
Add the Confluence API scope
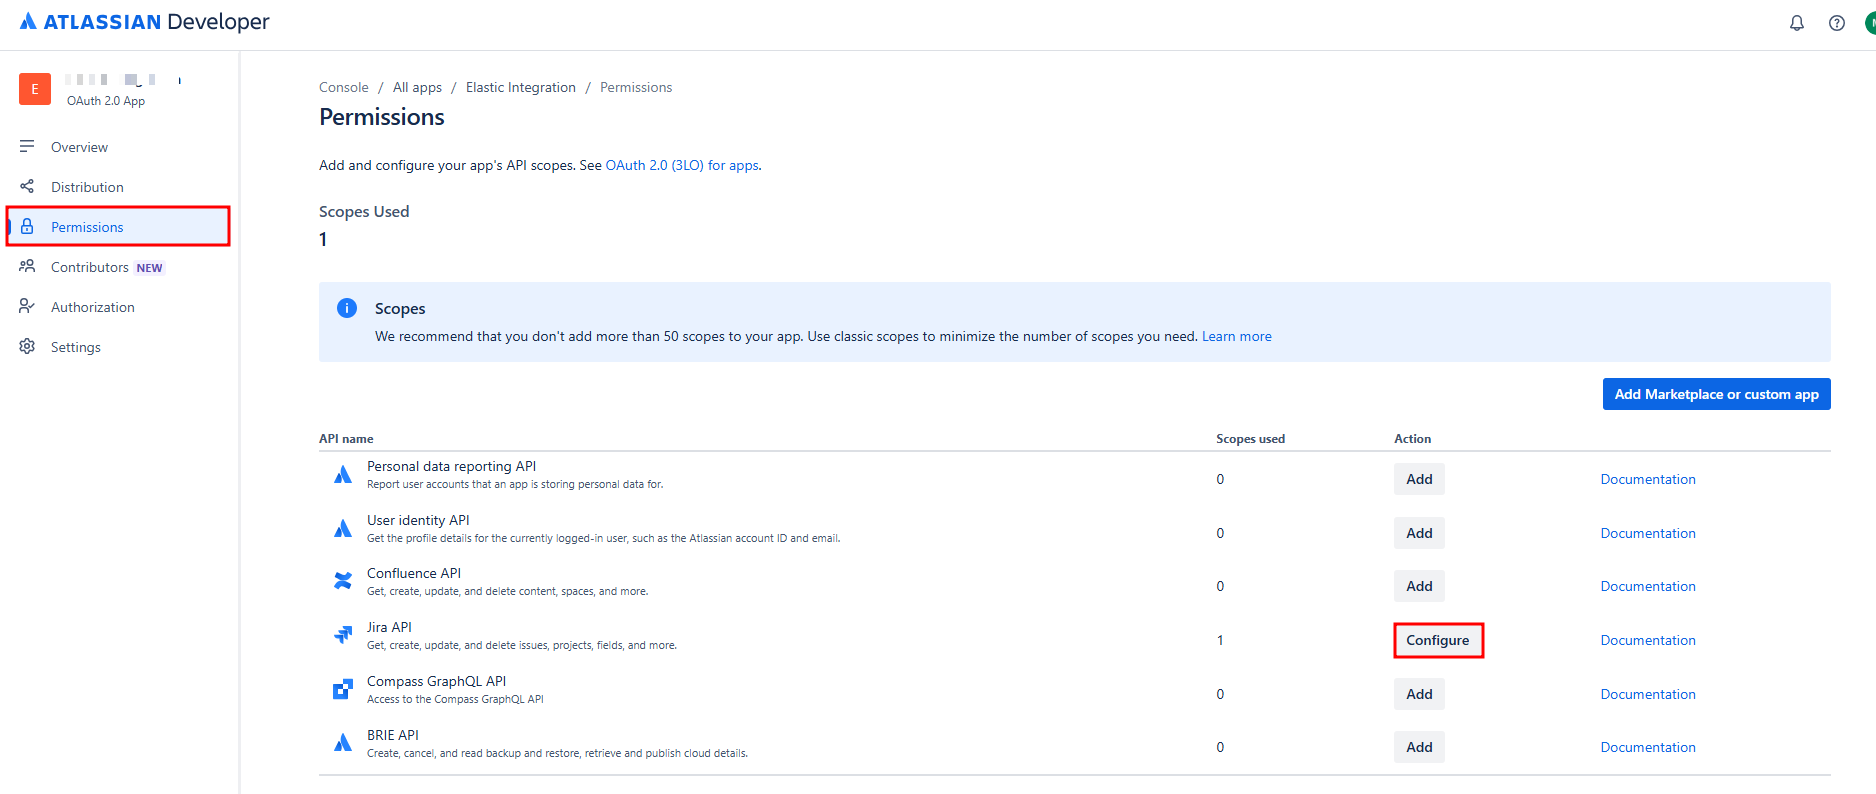coord(1418,586)
